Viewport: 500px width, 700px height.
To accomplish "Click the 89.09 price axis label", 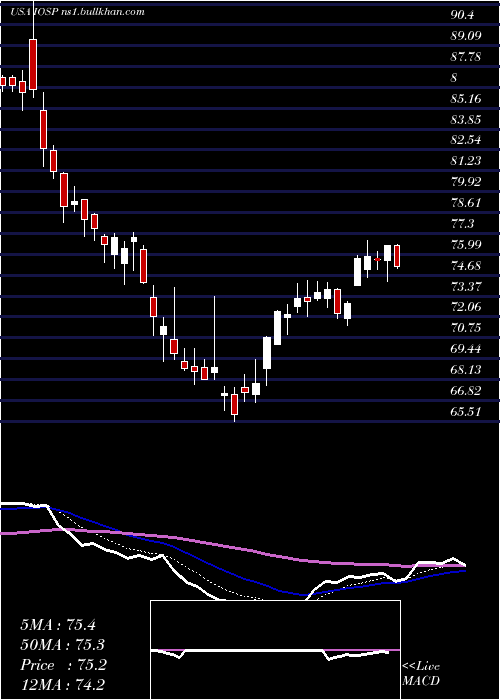I will pyautogui.click(x=466, y=36).
